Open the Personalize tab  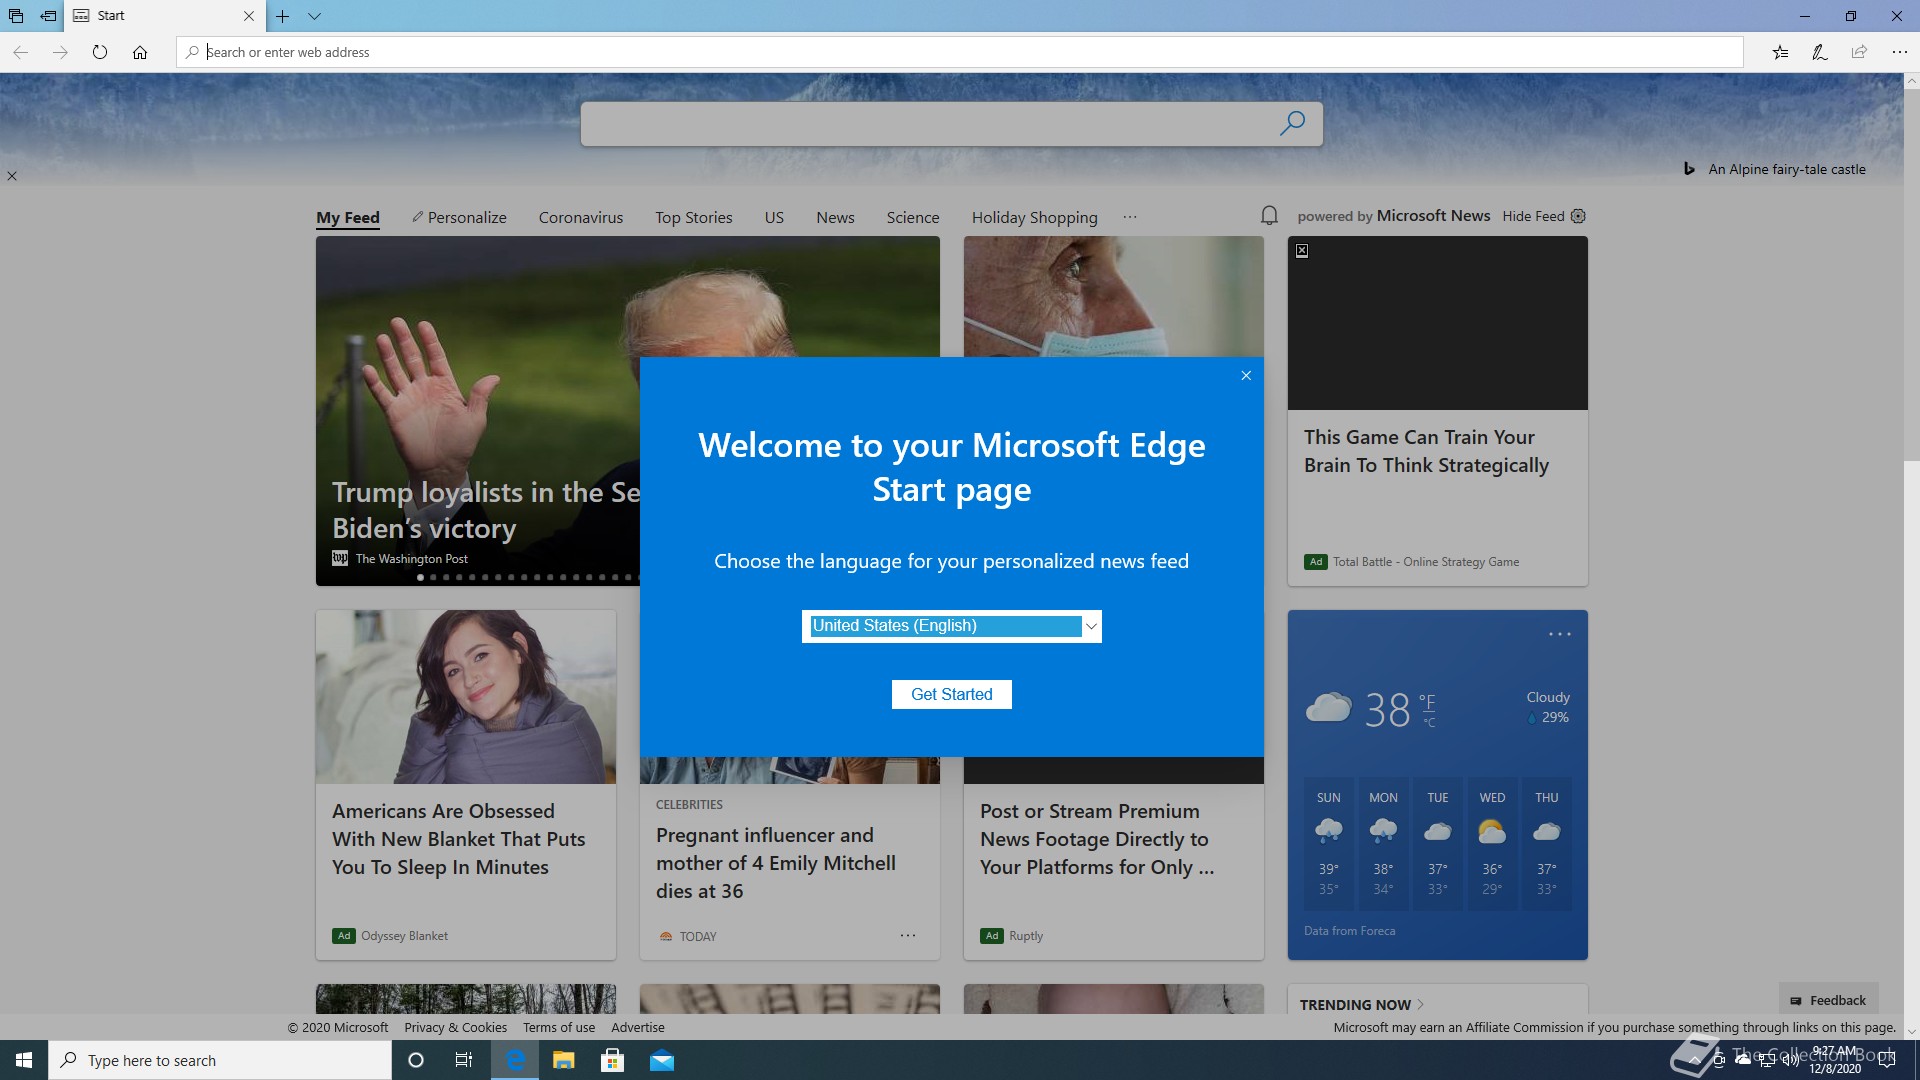coord(459,217)
